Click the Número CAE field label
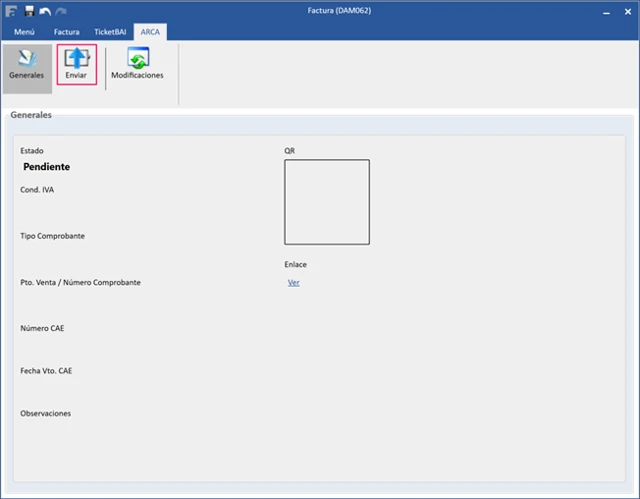640x499 pixels. pyautogui.click(x=42, y=328)
